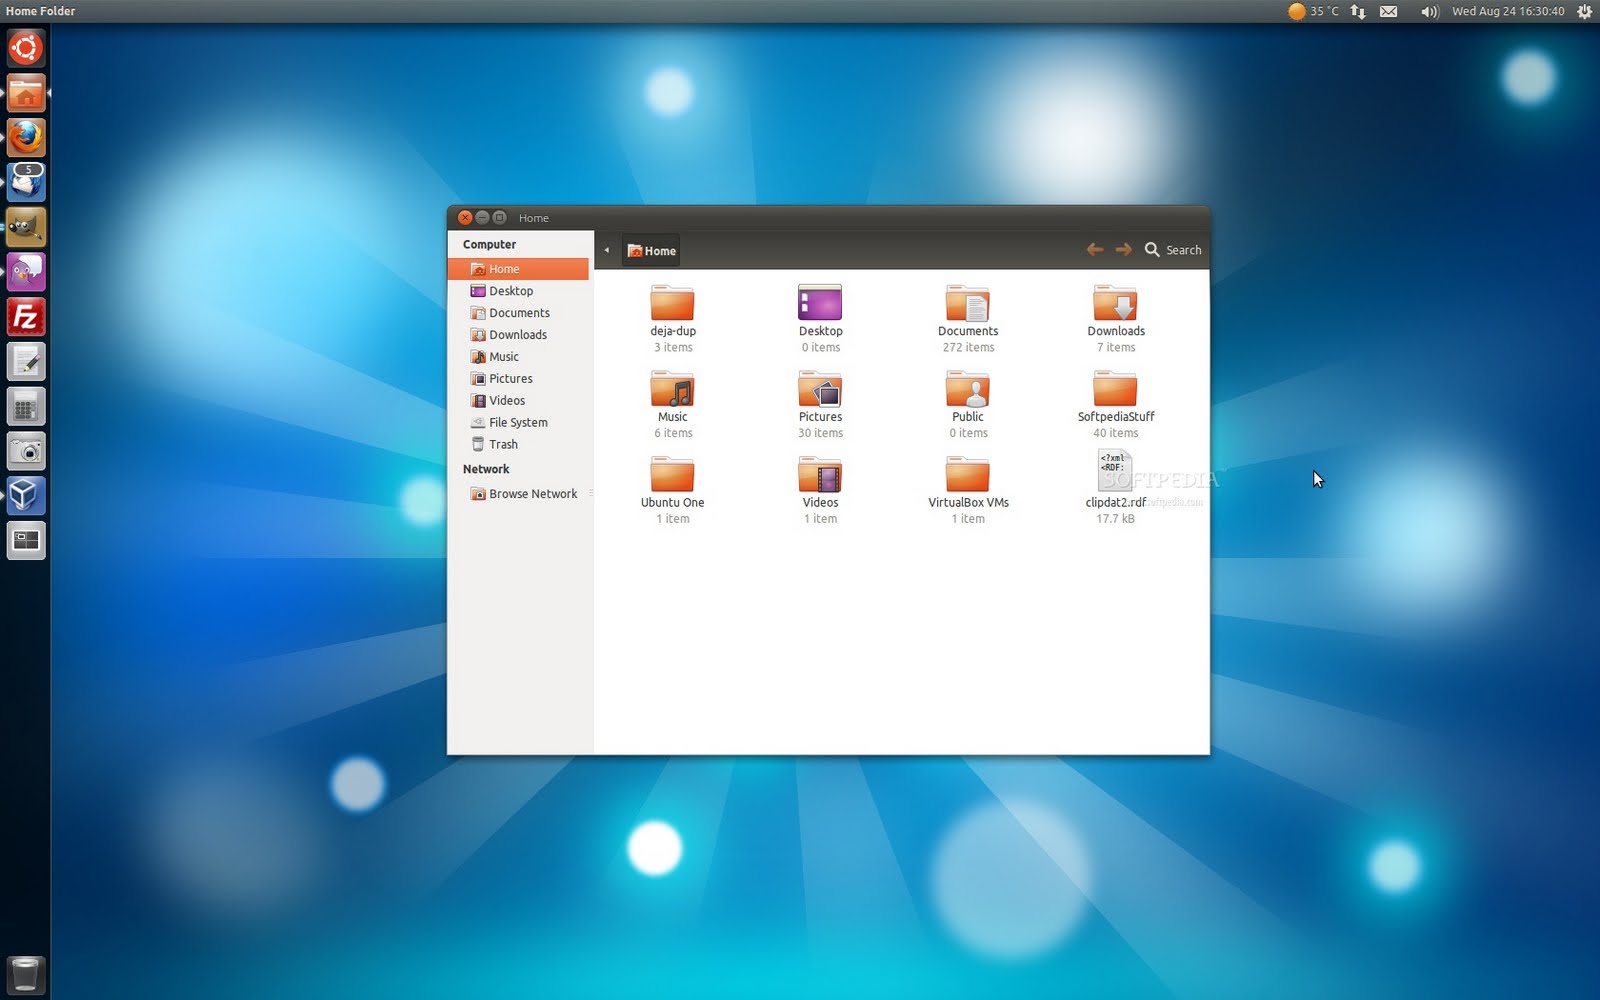
Task: Open the screenshot tool from the launcher
Action: pos(25,451)
